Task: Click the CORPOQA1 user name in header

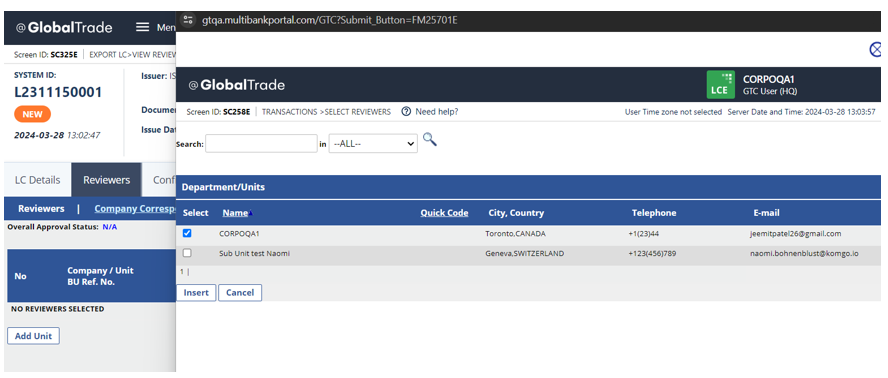Action: (x=769, y=79)
